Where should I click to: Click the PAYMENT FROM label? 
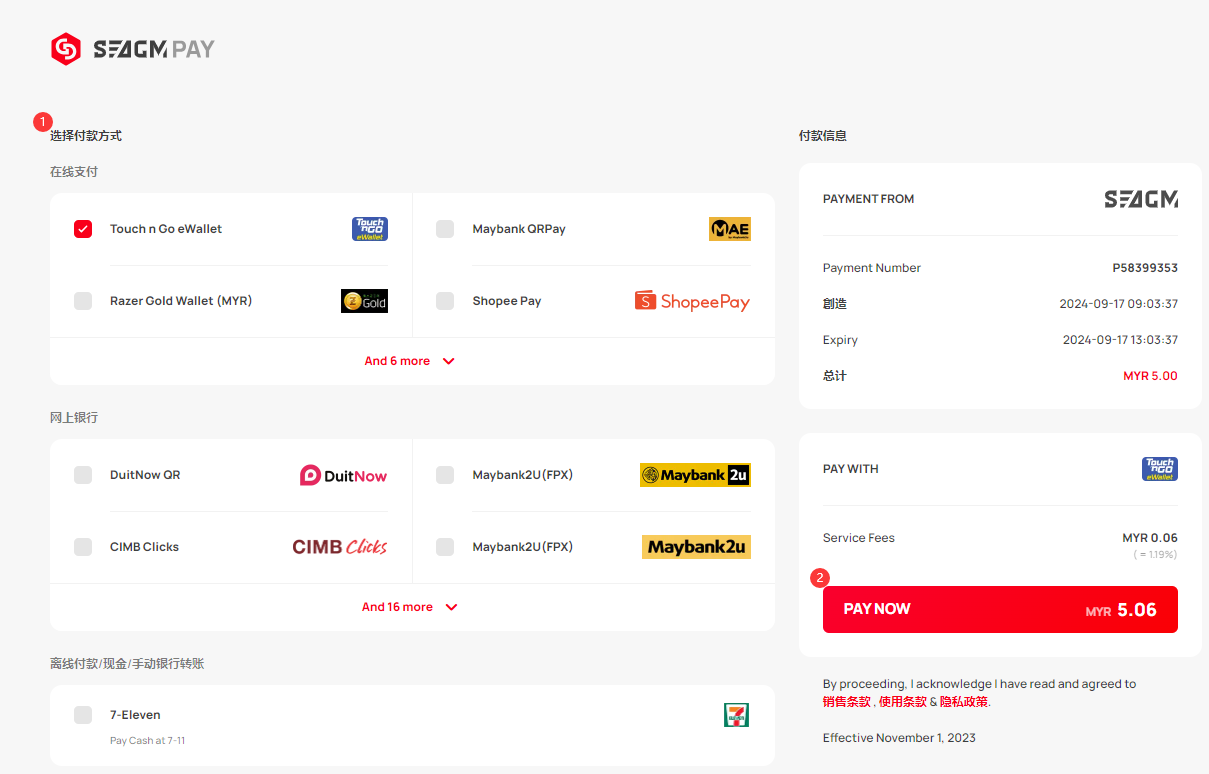[x=868, y=199]
